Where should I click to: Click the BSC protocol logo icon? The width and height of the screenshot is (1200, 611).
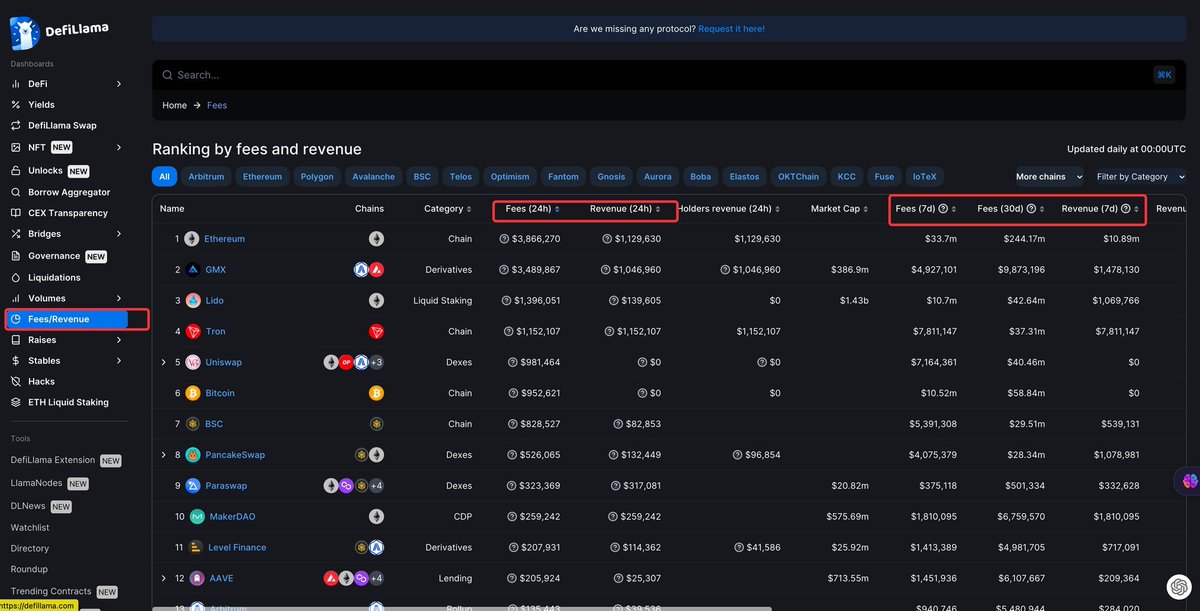coord(193,424)
